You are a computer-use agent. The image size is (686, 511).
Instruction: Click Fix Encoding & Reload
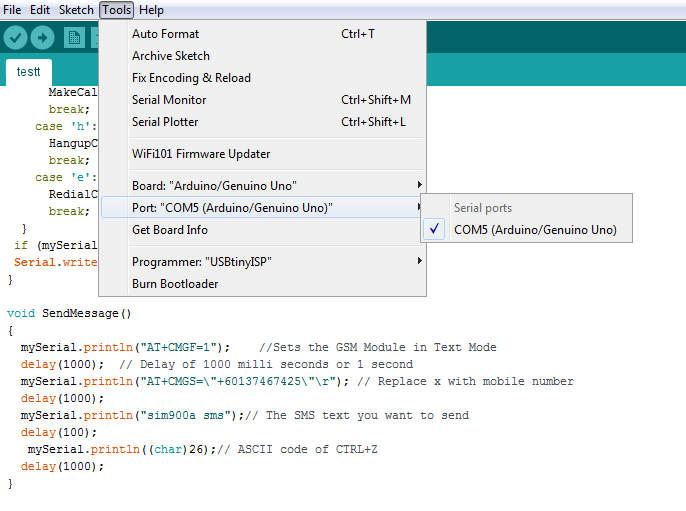pyautogui.click(x=191, y=78)
